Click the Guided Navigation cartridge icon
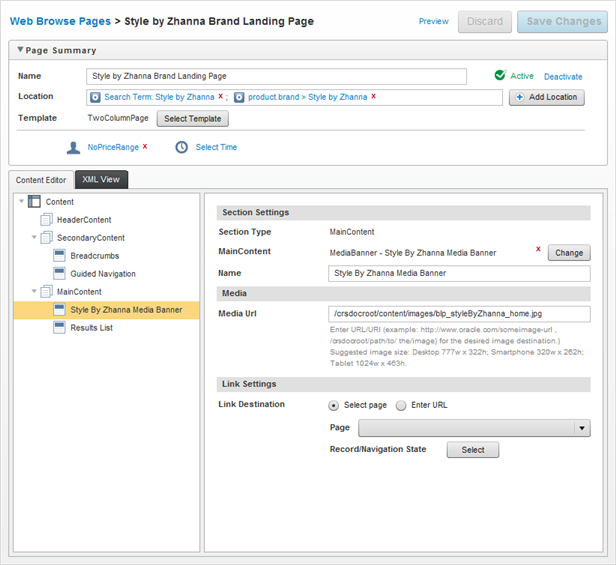 point(59,273)
